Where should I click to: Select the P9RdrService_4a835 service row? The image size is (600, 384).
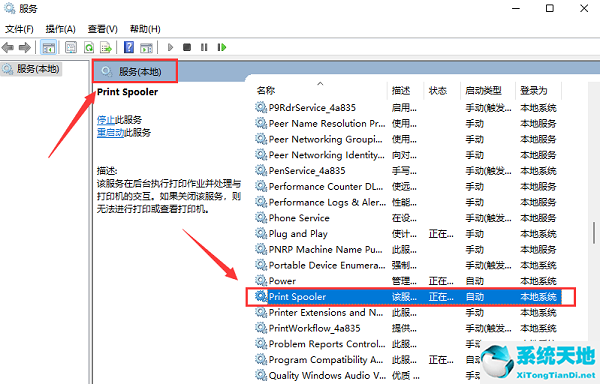(x=408, y=108)
